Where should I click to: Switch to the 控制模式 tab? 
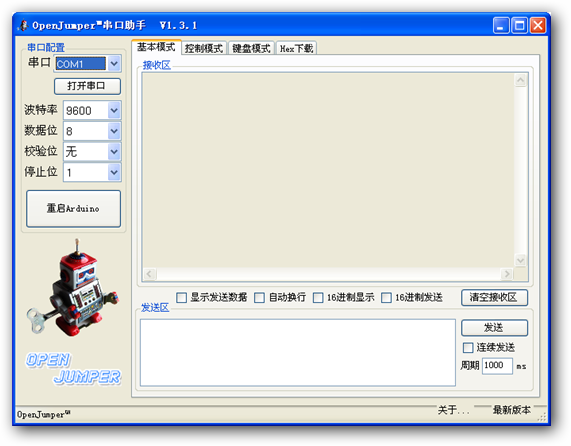pyautogui.click(x=204, y=48)
